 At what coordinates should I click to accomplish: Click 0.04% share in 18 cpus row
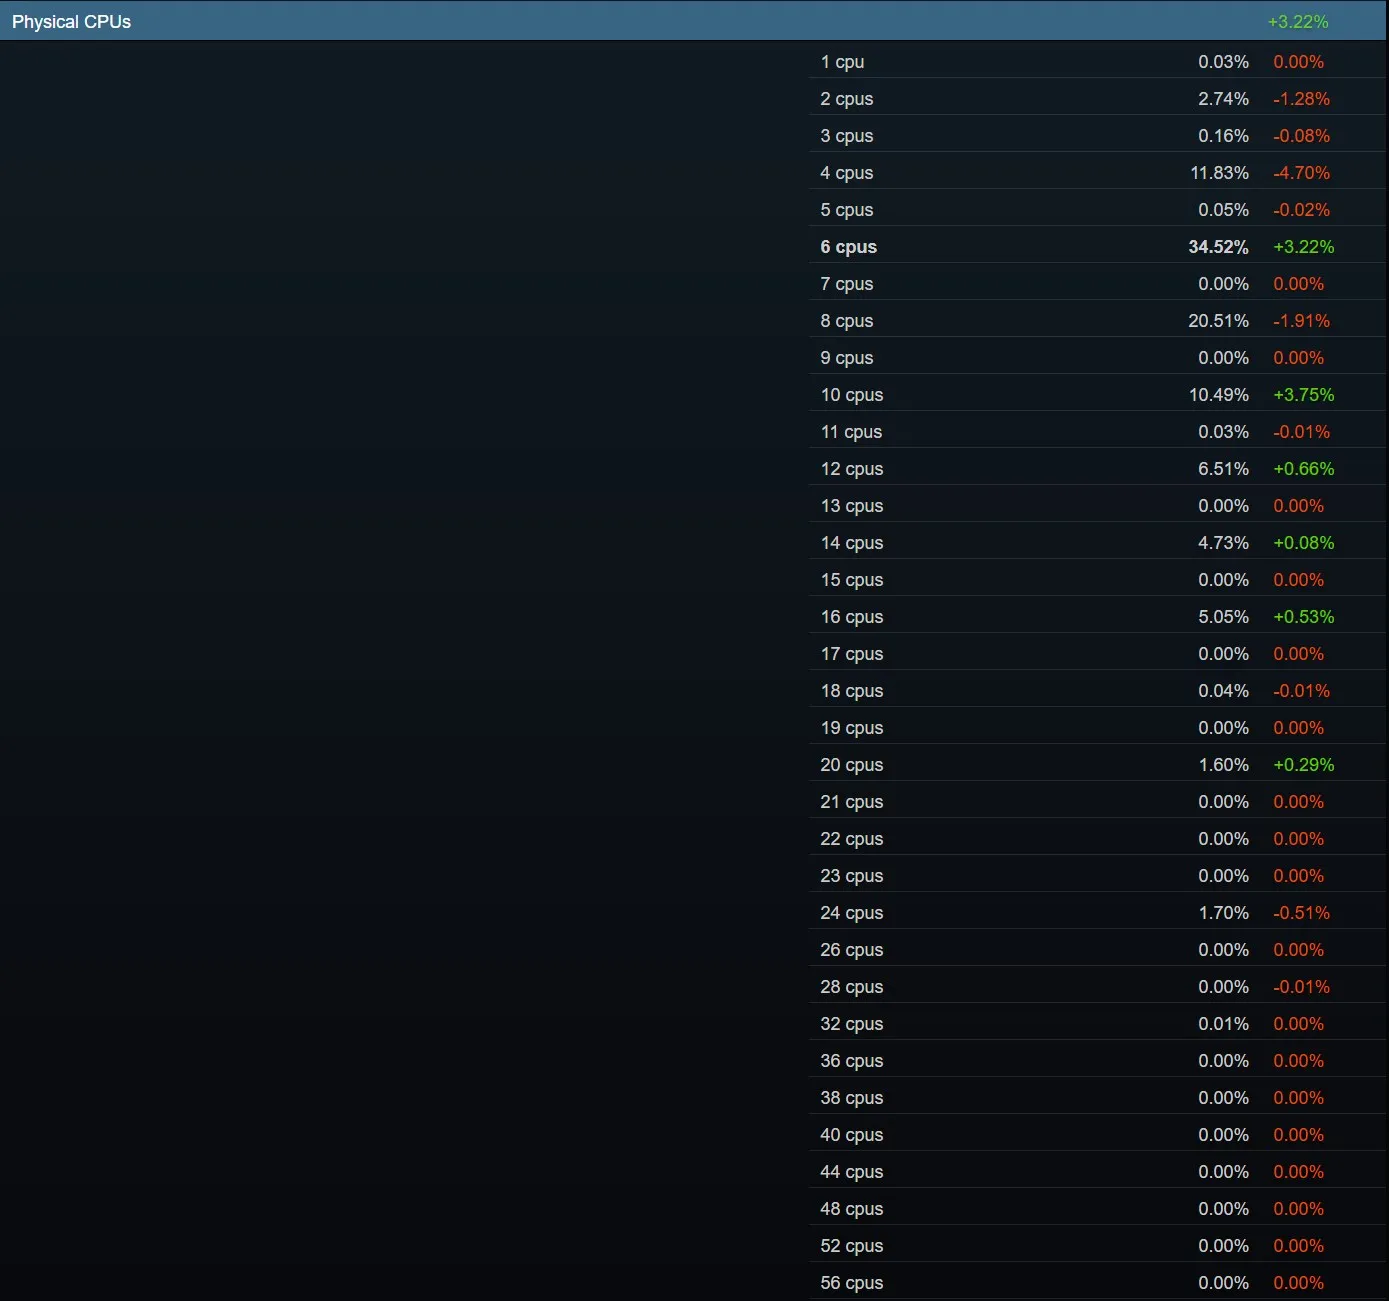pos(1223,691)
